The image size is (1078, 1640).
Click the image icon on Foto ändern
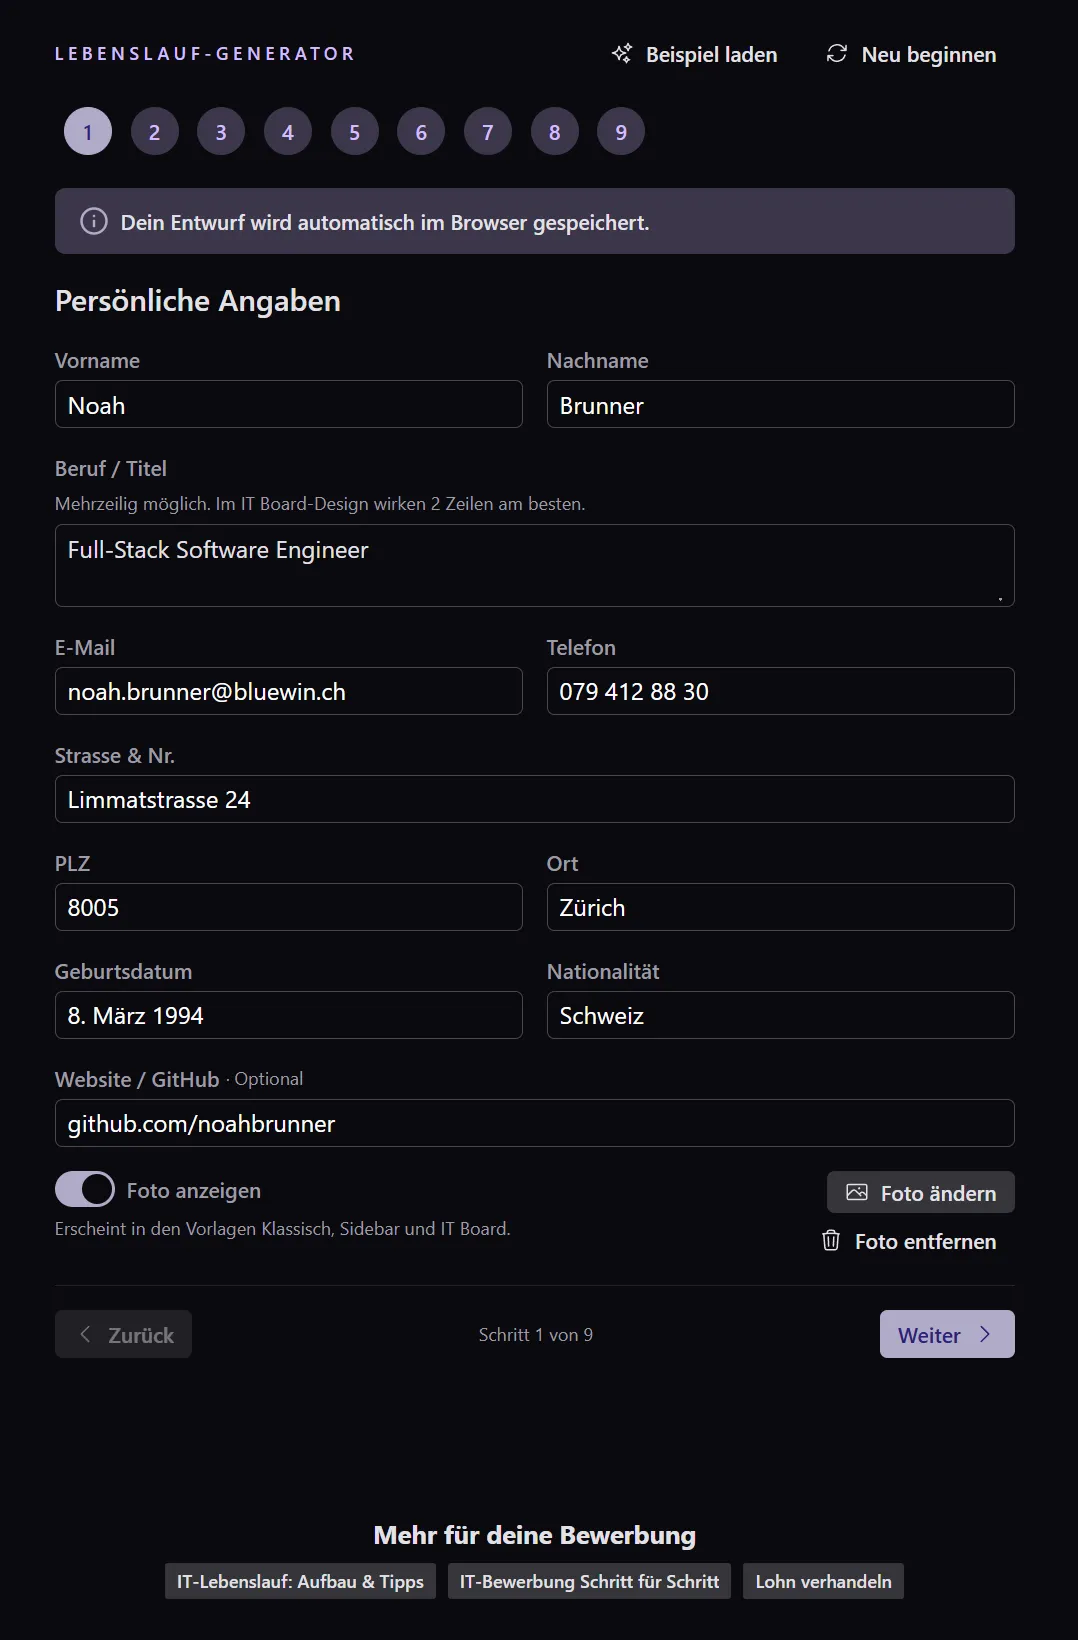click(x=857, y=1192)
